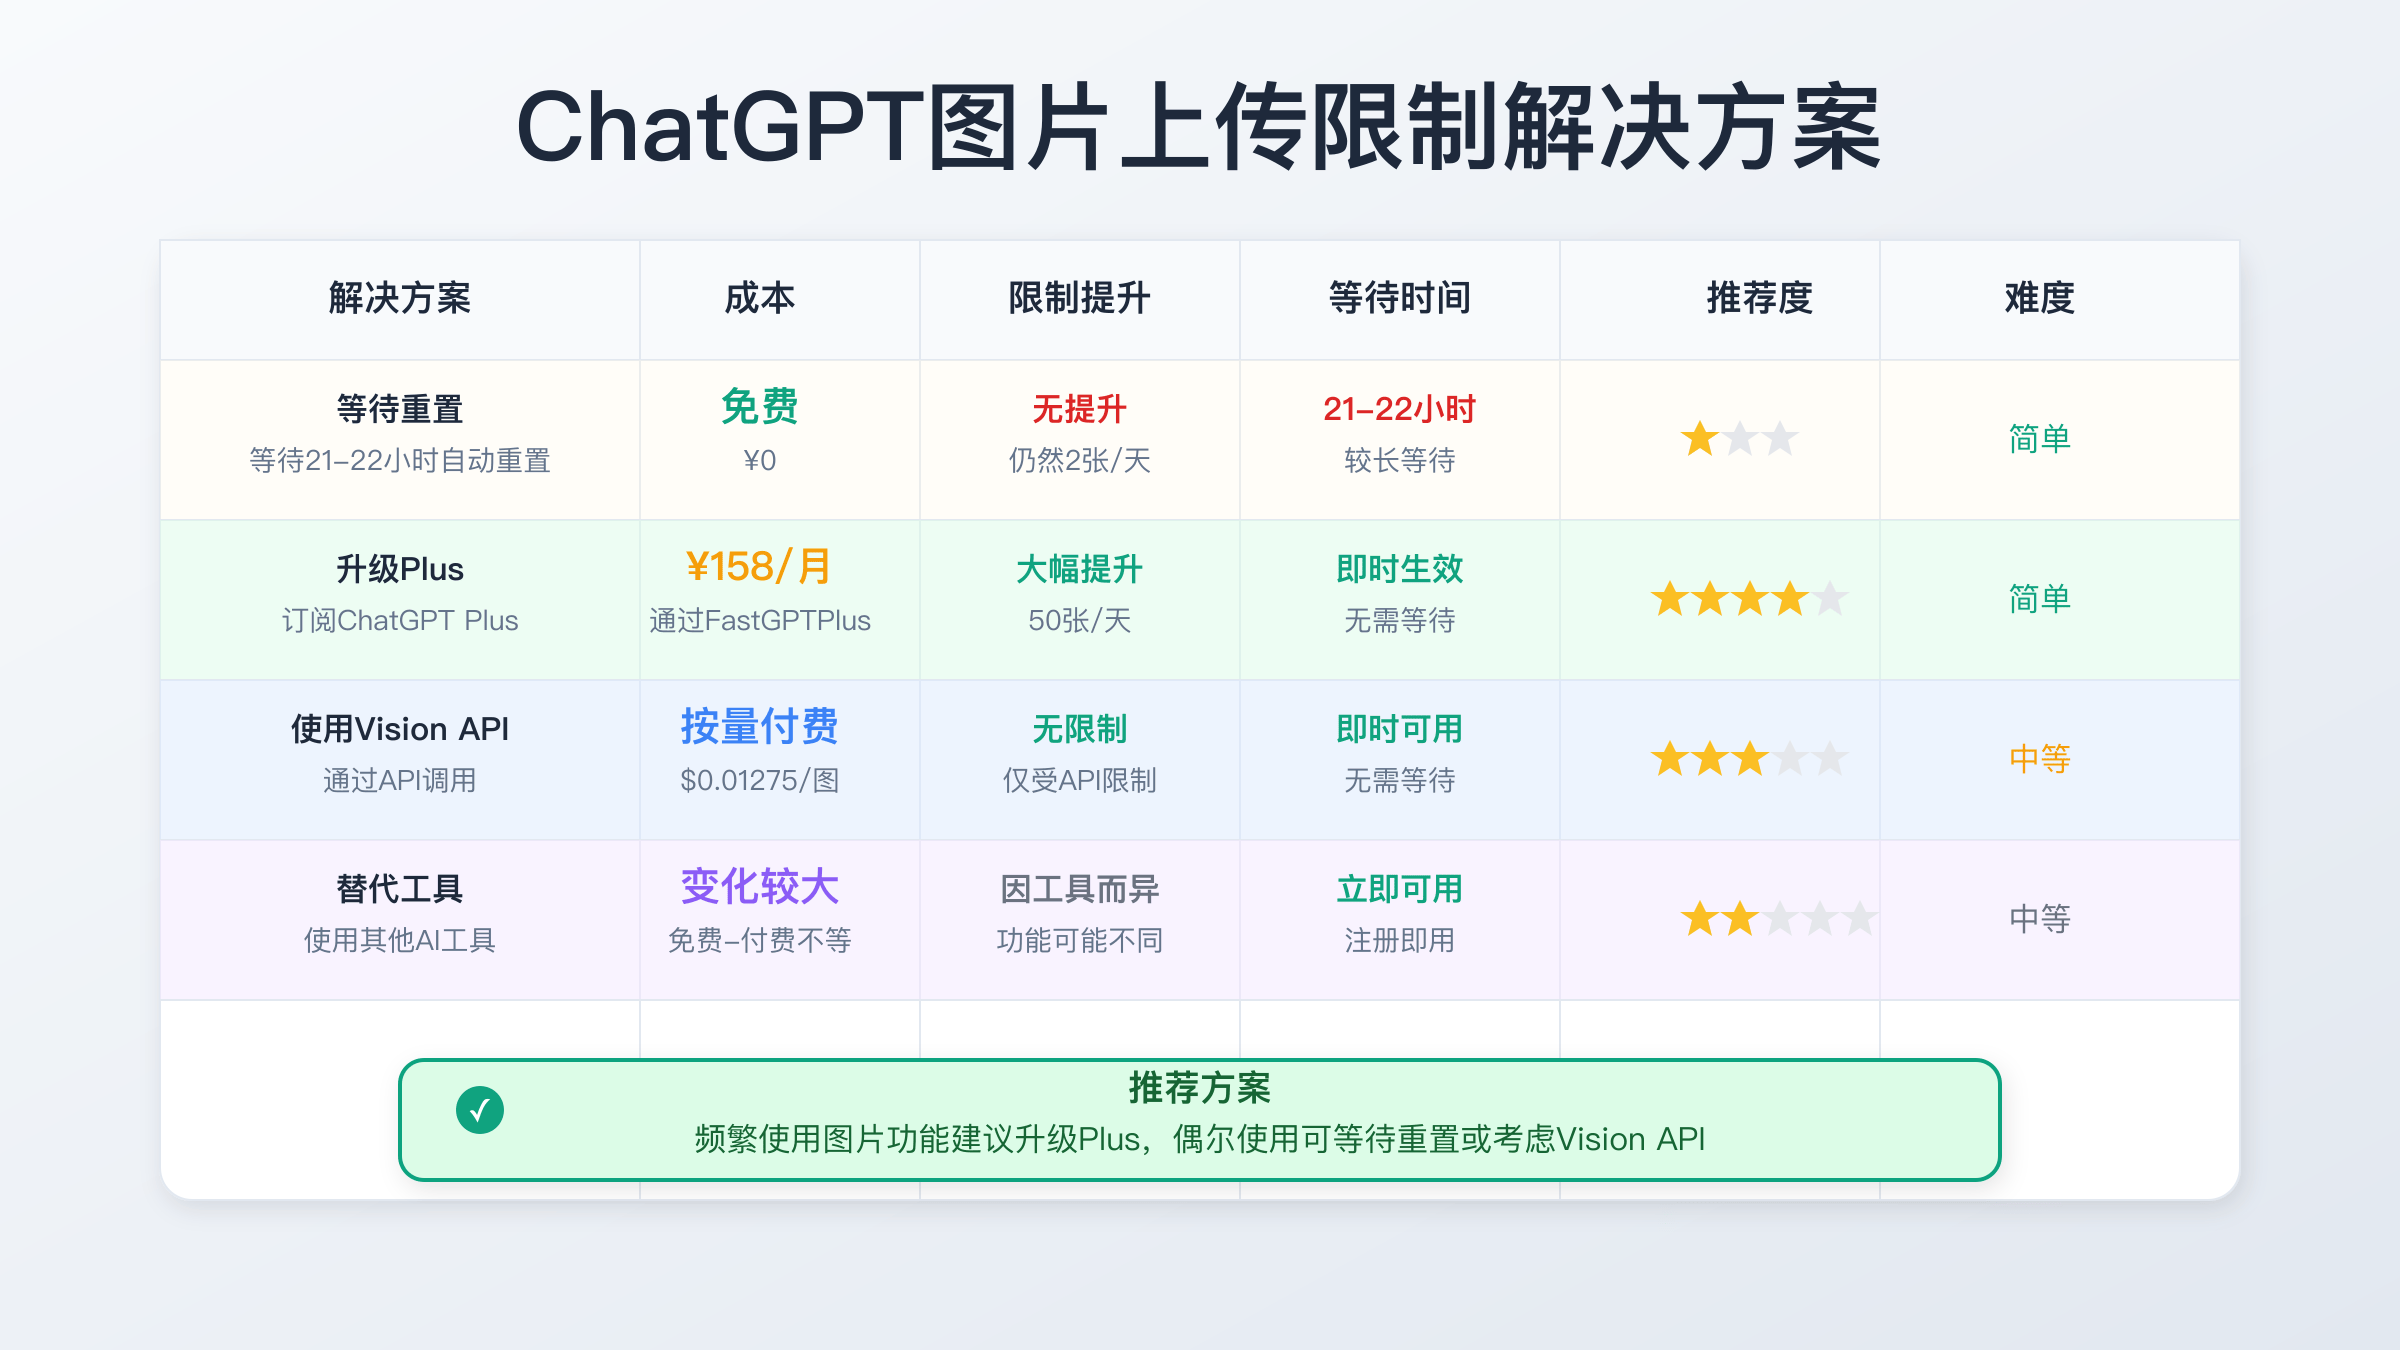Click the green 立即可用 label
This screenshot has width=2400, height=1350.
(x=1400, y=889)
